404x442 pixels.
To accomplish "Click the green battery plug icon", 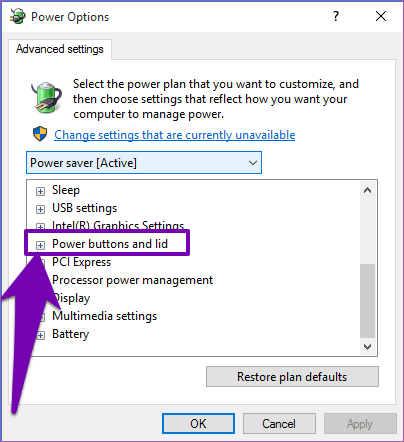I will 47,97.
